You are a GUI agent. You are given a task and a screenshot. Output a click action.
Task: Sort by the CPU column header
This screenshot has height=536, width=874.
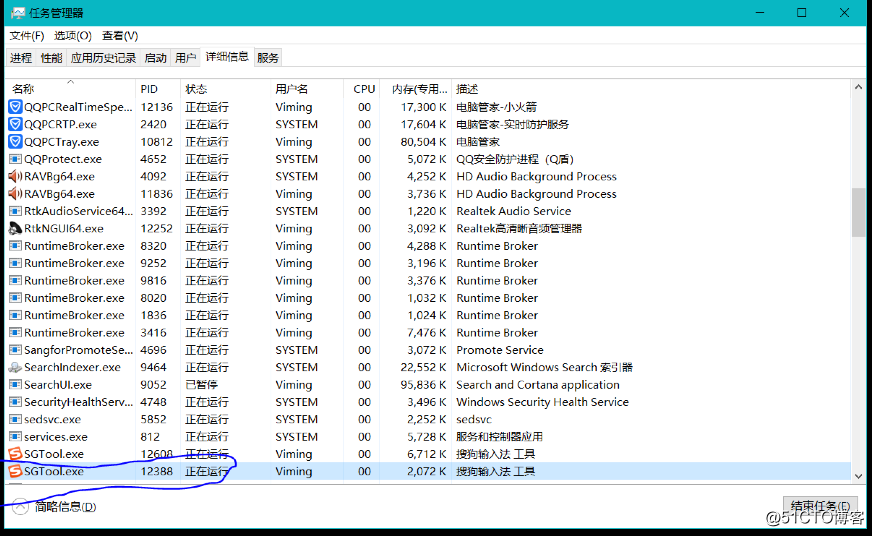pyautogui.click(x=362, y=89)
